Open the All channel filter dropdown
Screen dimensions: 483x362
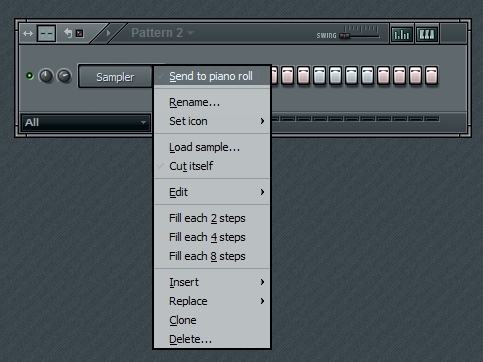pos(86,122)
